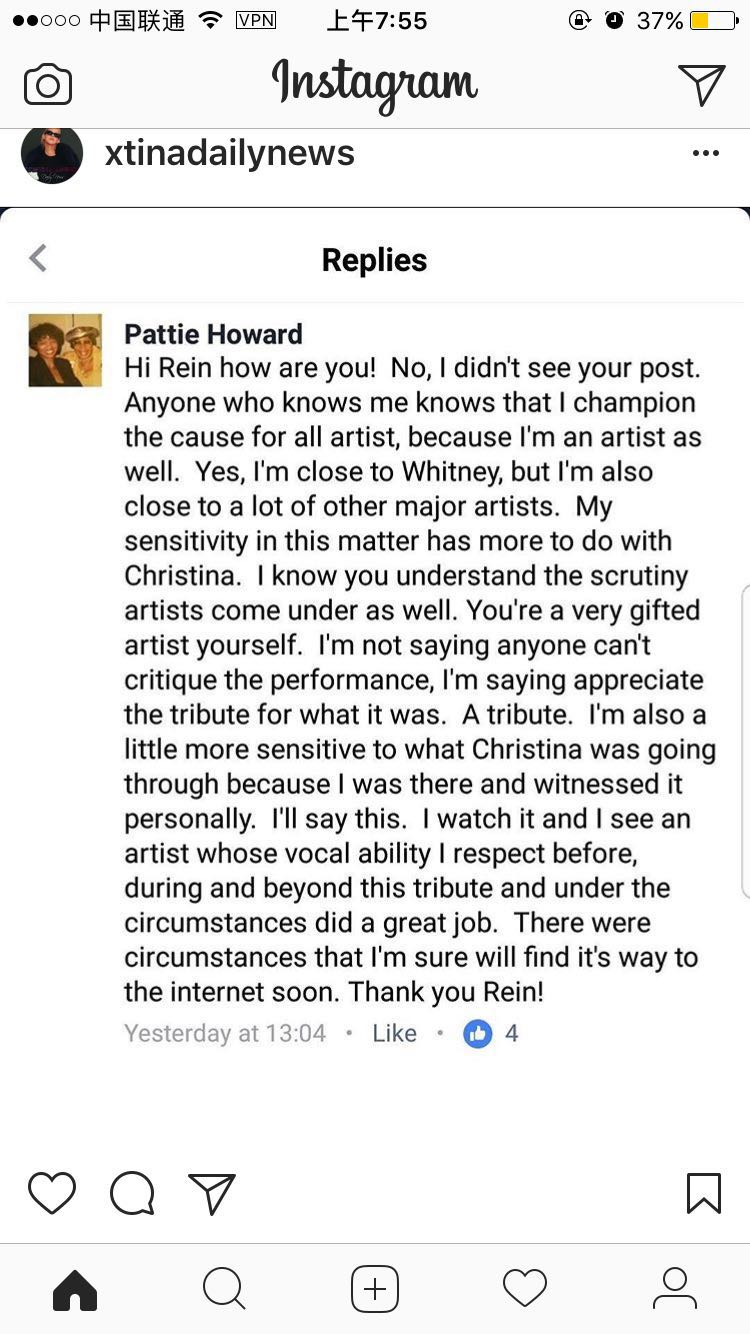The width and height of the screenshot is (750, 1334).
Task: Open the Search tab
Action: point(224,1289)
